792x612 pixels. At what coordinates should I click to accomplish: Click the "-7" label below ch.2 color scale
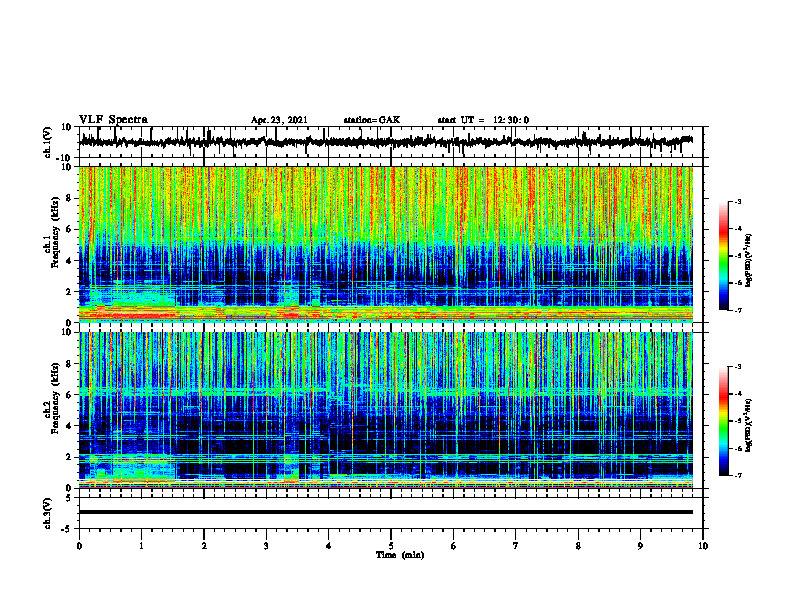[x=738, y=475]
